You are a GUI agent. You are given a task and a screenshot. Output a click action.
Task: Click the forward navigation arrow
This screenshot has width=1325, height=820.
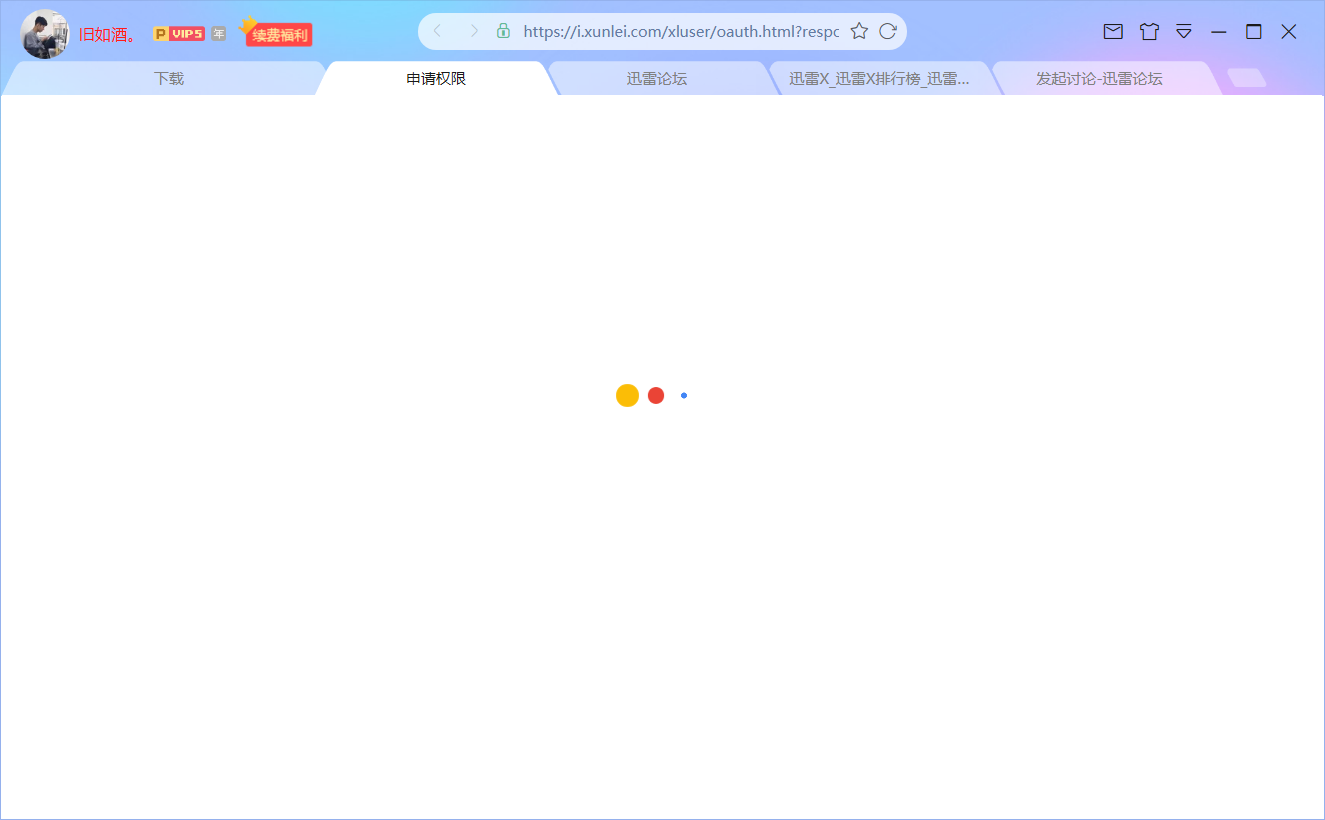tap(473, 30)
